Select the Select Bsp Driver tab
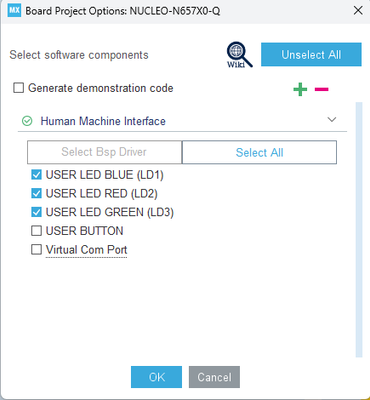Screen dimensions: 370x400 [104, 152]
